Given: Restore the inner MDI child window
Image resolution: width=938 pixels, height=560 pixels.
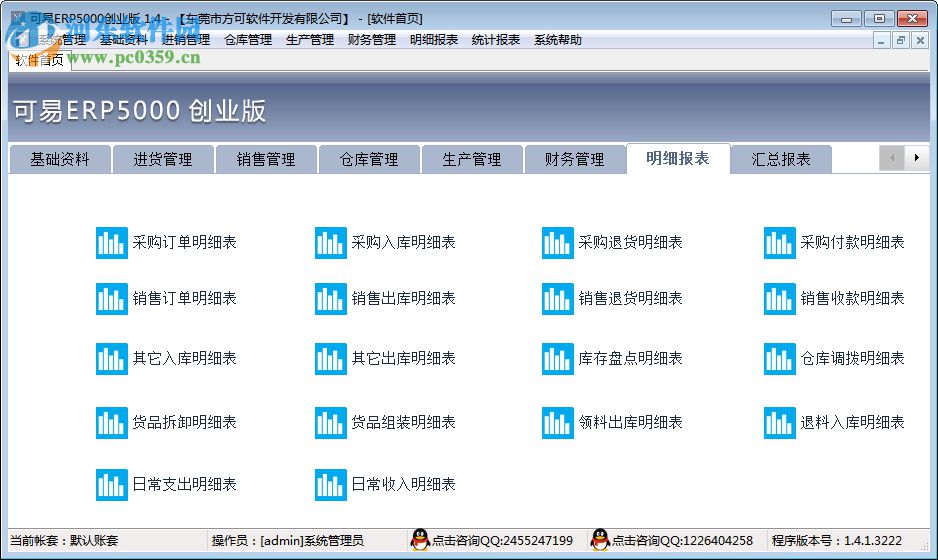Looking at the screenshot, I should pyautogui.click(x=900, y=41).
